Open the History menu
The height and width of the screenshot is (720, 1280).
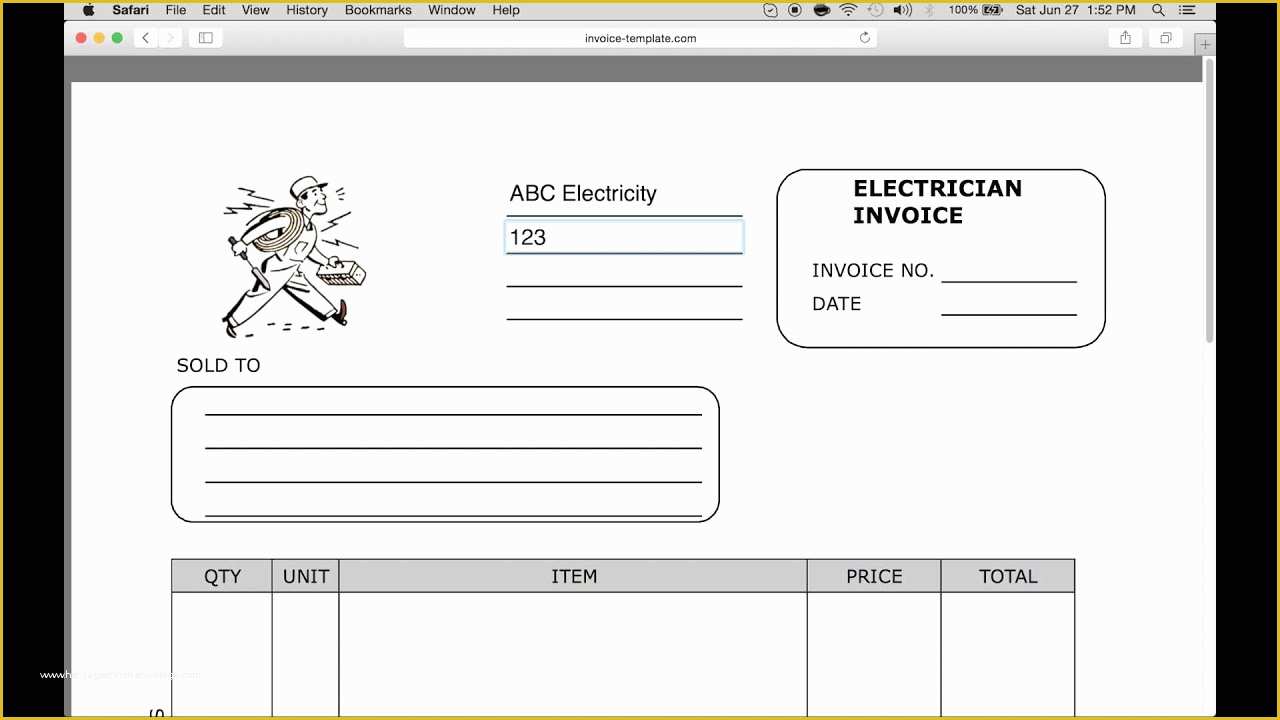click(307, 10)
